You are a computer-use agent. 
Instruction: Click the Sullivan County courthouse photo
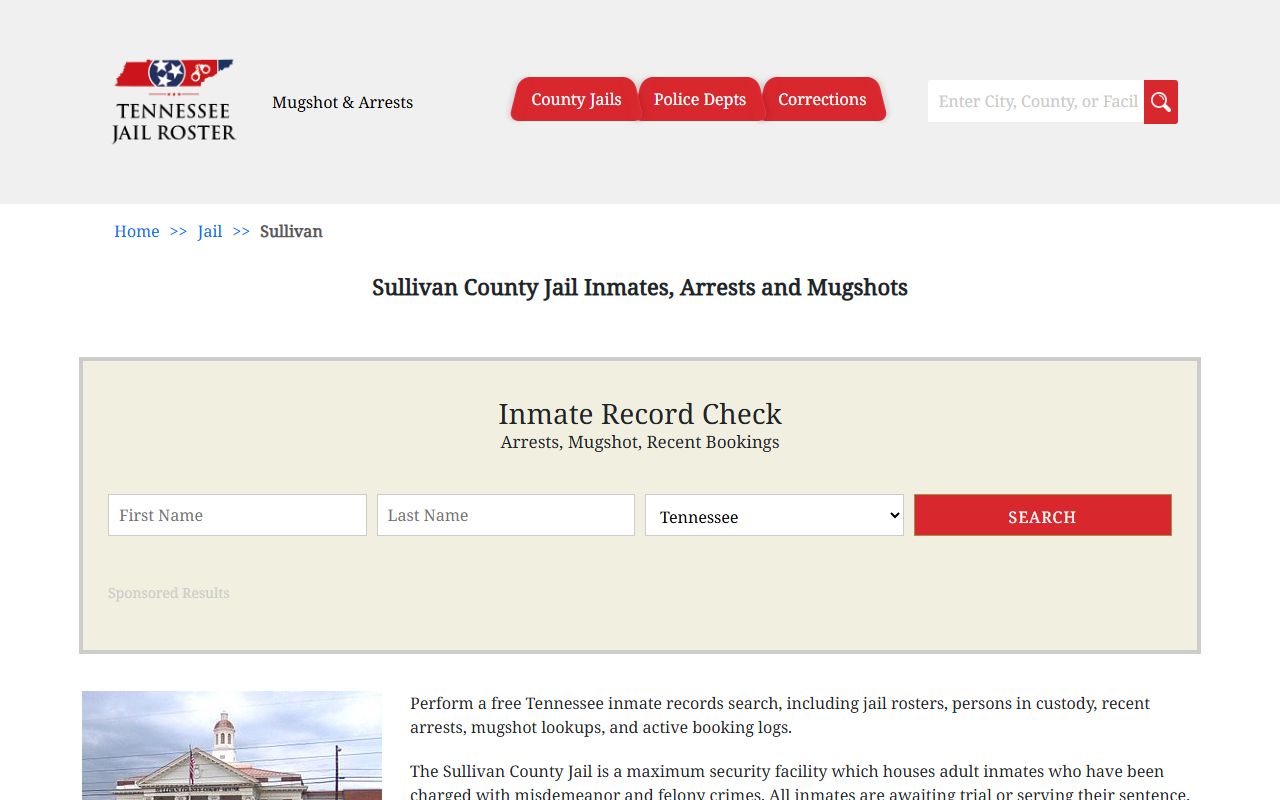[x=232, y=745]
